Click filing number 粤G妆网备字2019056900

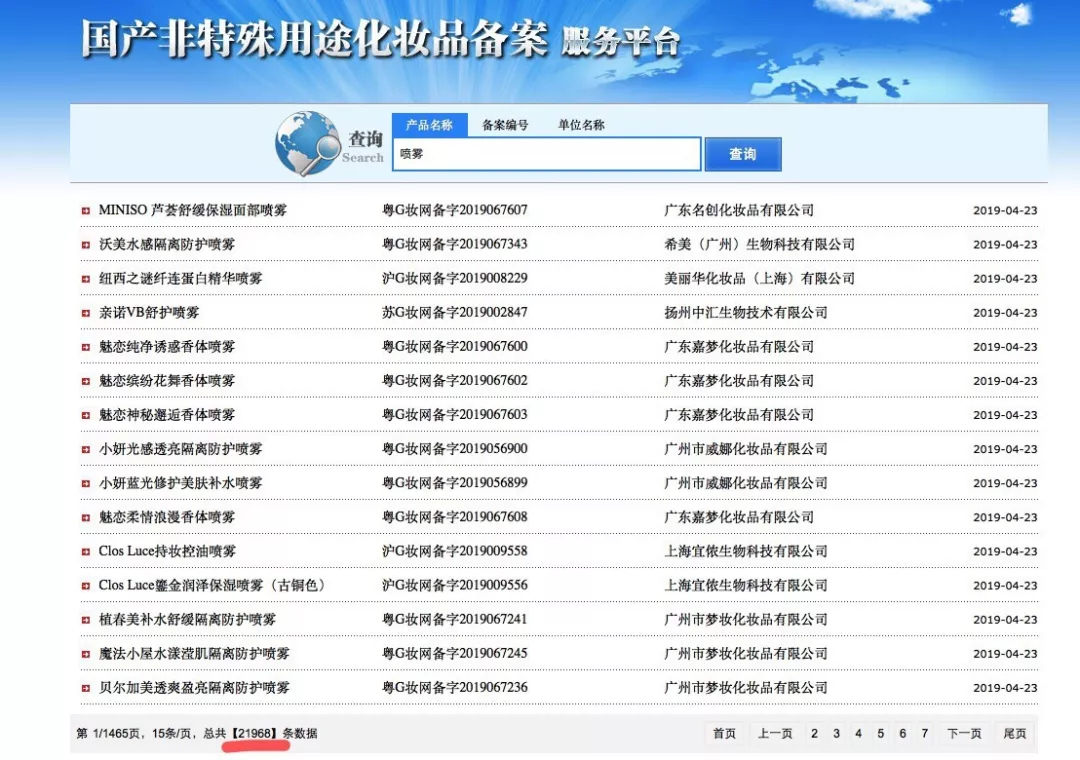coord(455,449)
